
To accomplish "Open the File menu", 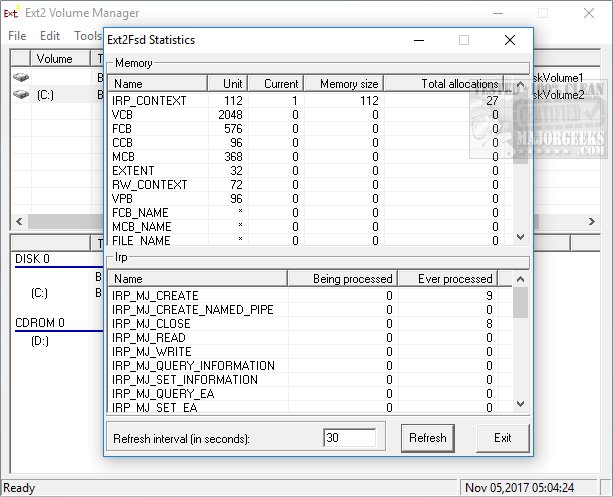I will pos(17,36).
